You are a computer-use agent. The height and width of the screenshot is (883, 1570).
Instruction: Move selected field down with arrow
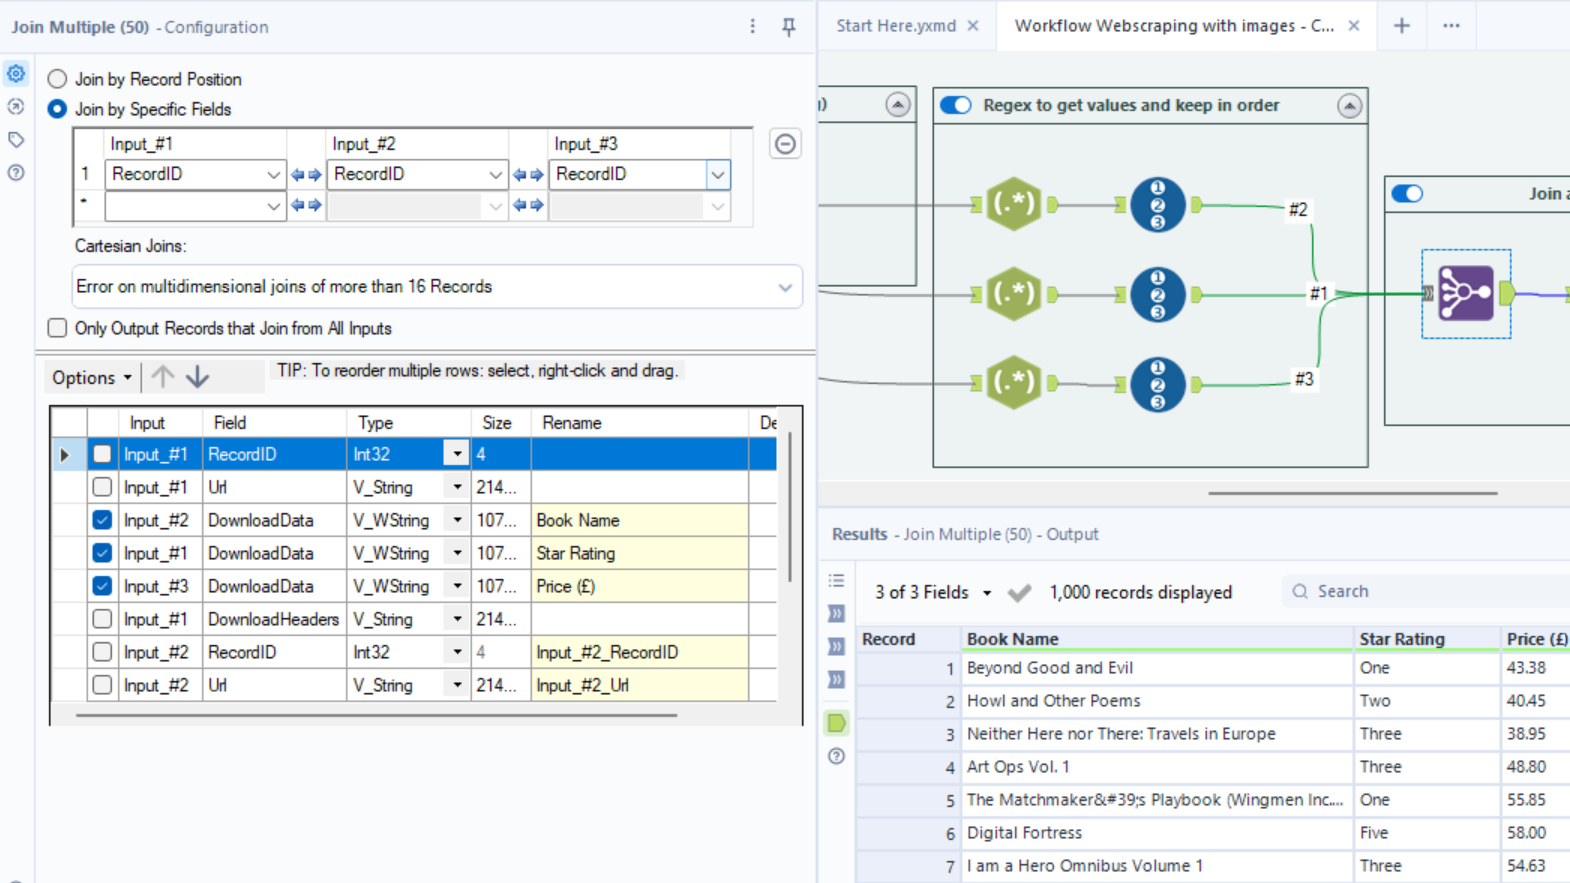coord(198,377)
